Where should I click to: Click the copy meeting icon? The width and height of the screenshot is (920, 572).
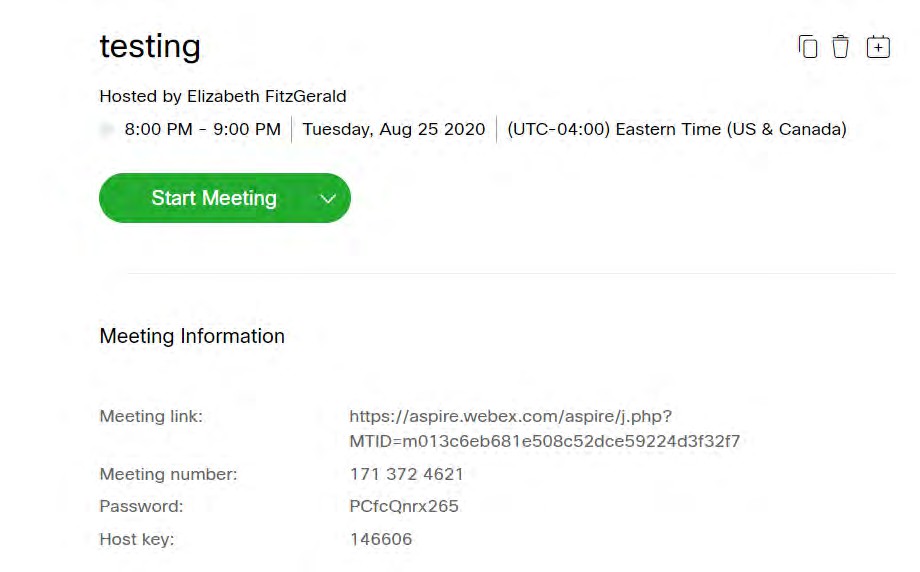(x=808, y=47)
